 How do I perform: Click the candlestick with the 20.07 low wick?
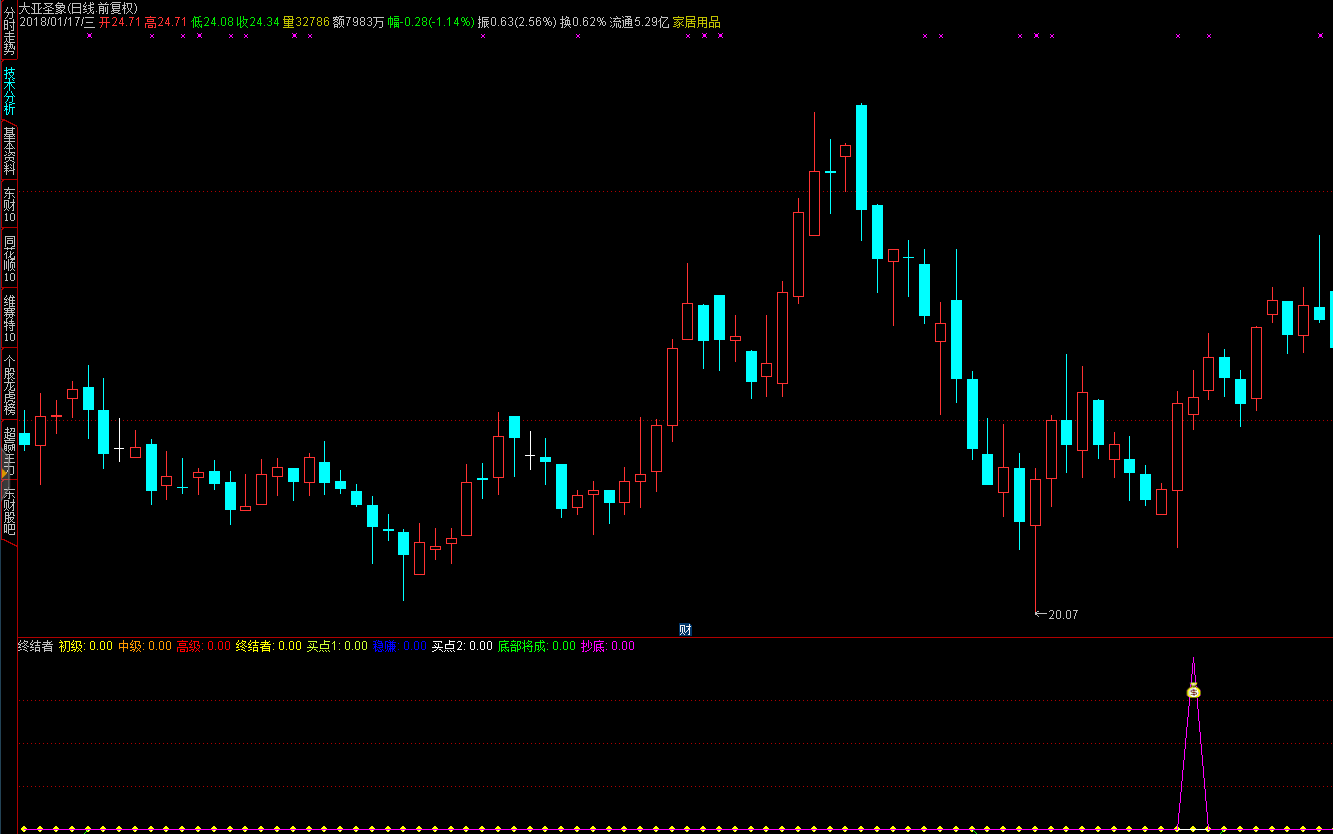(1035, 502)
